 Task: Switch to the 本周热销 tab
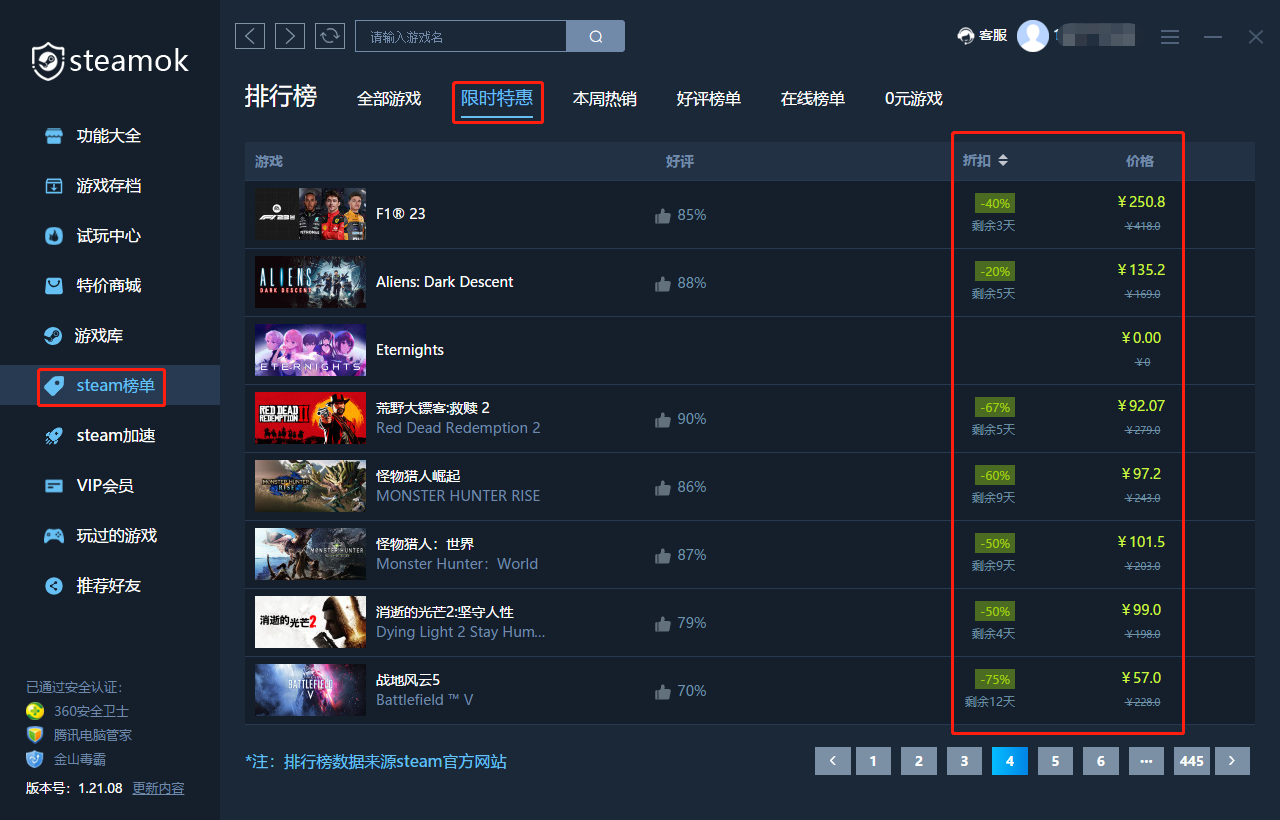pyautogui.click(x=604, y=99)
